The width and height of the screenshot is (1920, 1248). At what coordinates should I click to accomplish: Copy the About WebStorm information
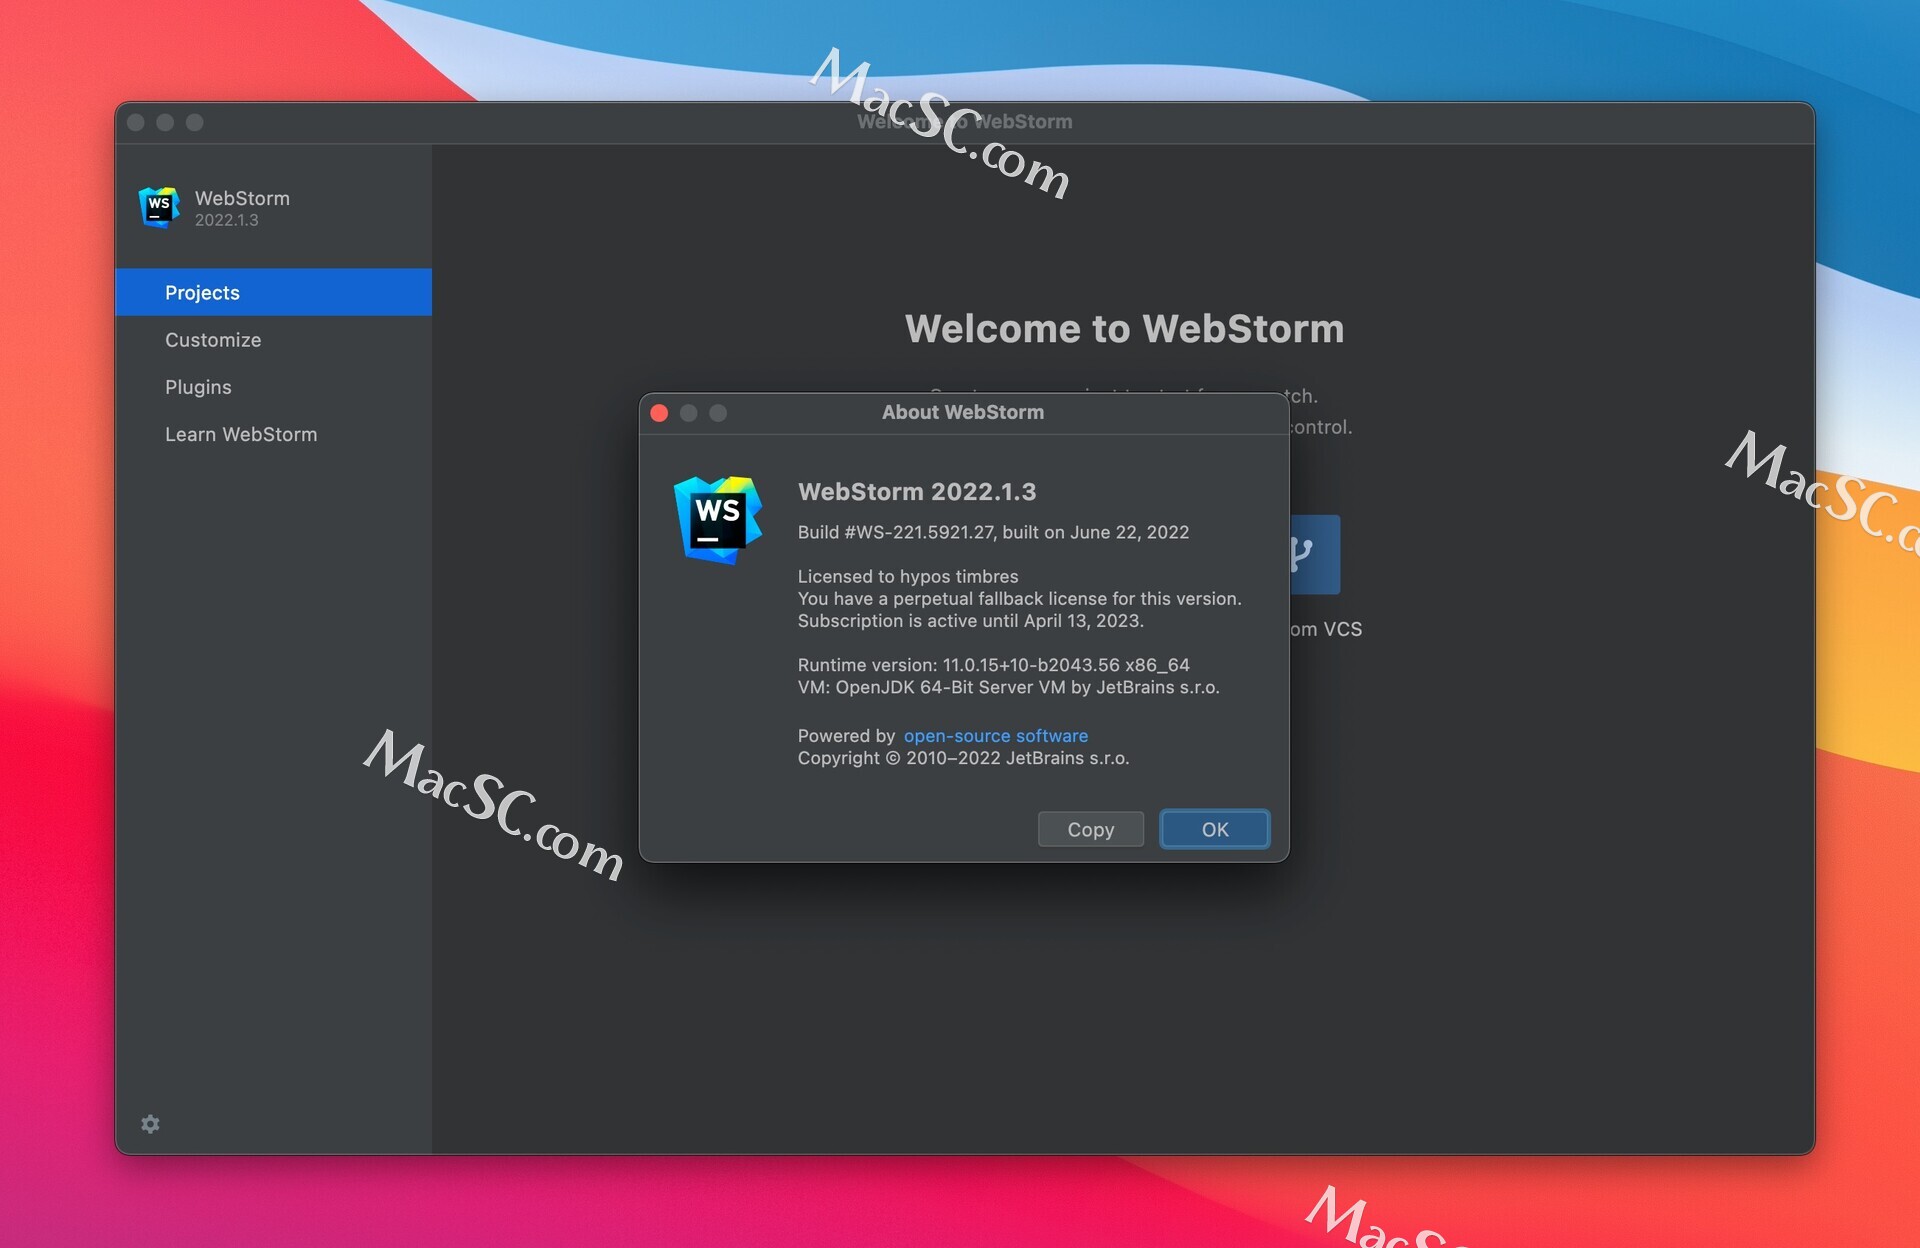coord(1090,829)
